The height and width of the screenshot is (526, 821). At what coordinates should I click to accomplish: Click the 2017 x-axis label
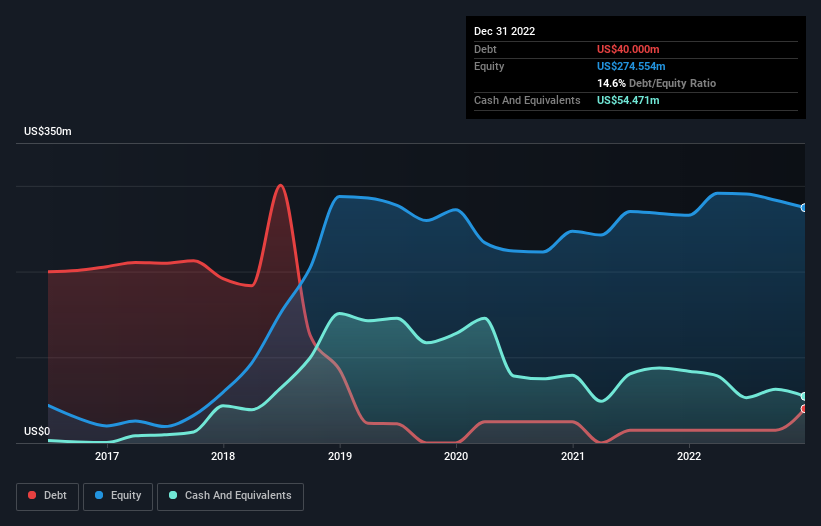click(x=107, y=456)
